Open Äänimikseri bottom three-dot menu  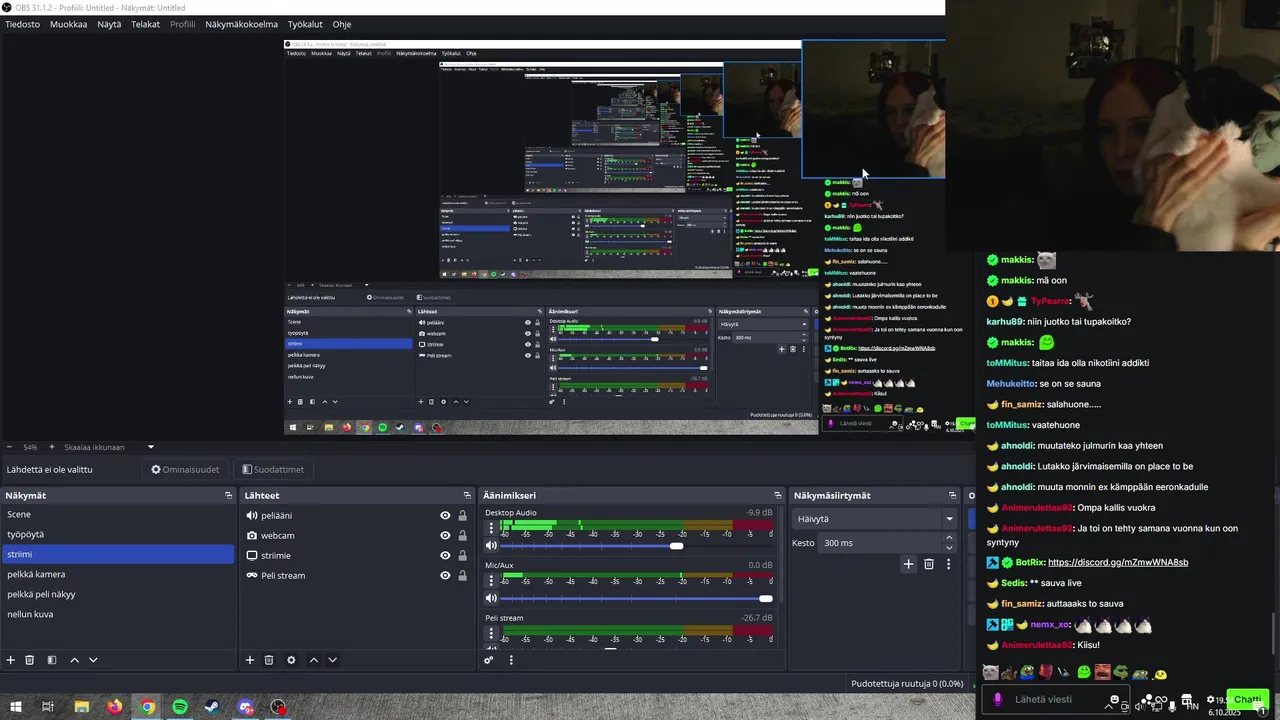[x=511, y=660]
